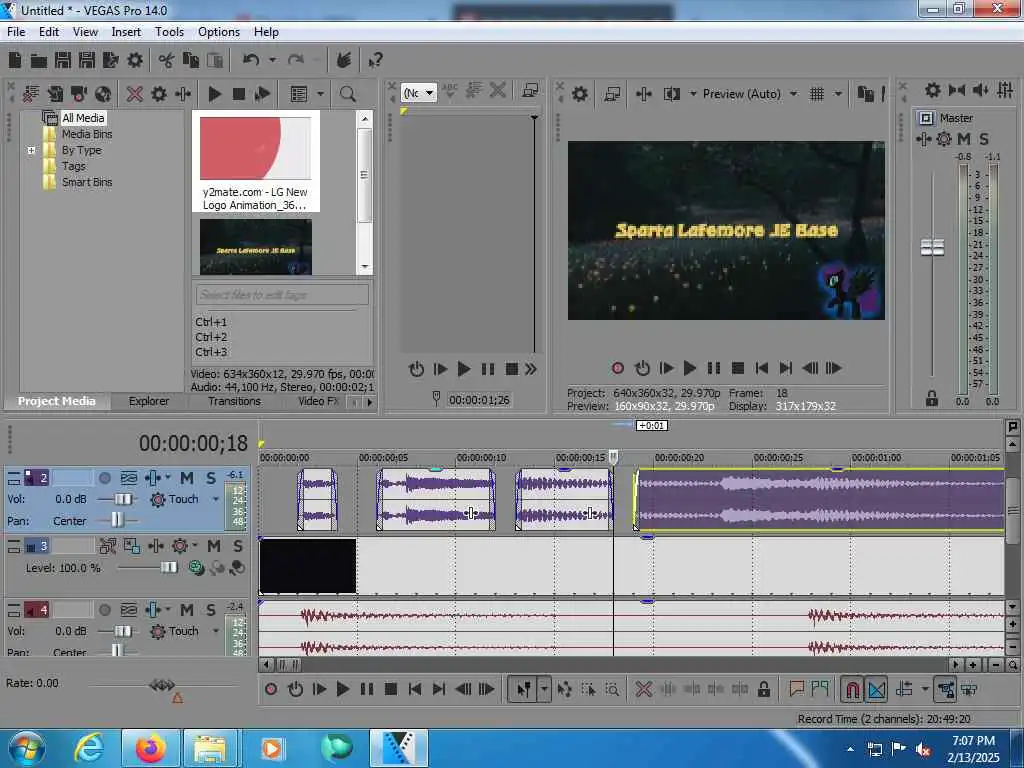Select the Smart Bins folder
Image resolution: width=1024 pixels, height=768 pixels.
(87, 182)
